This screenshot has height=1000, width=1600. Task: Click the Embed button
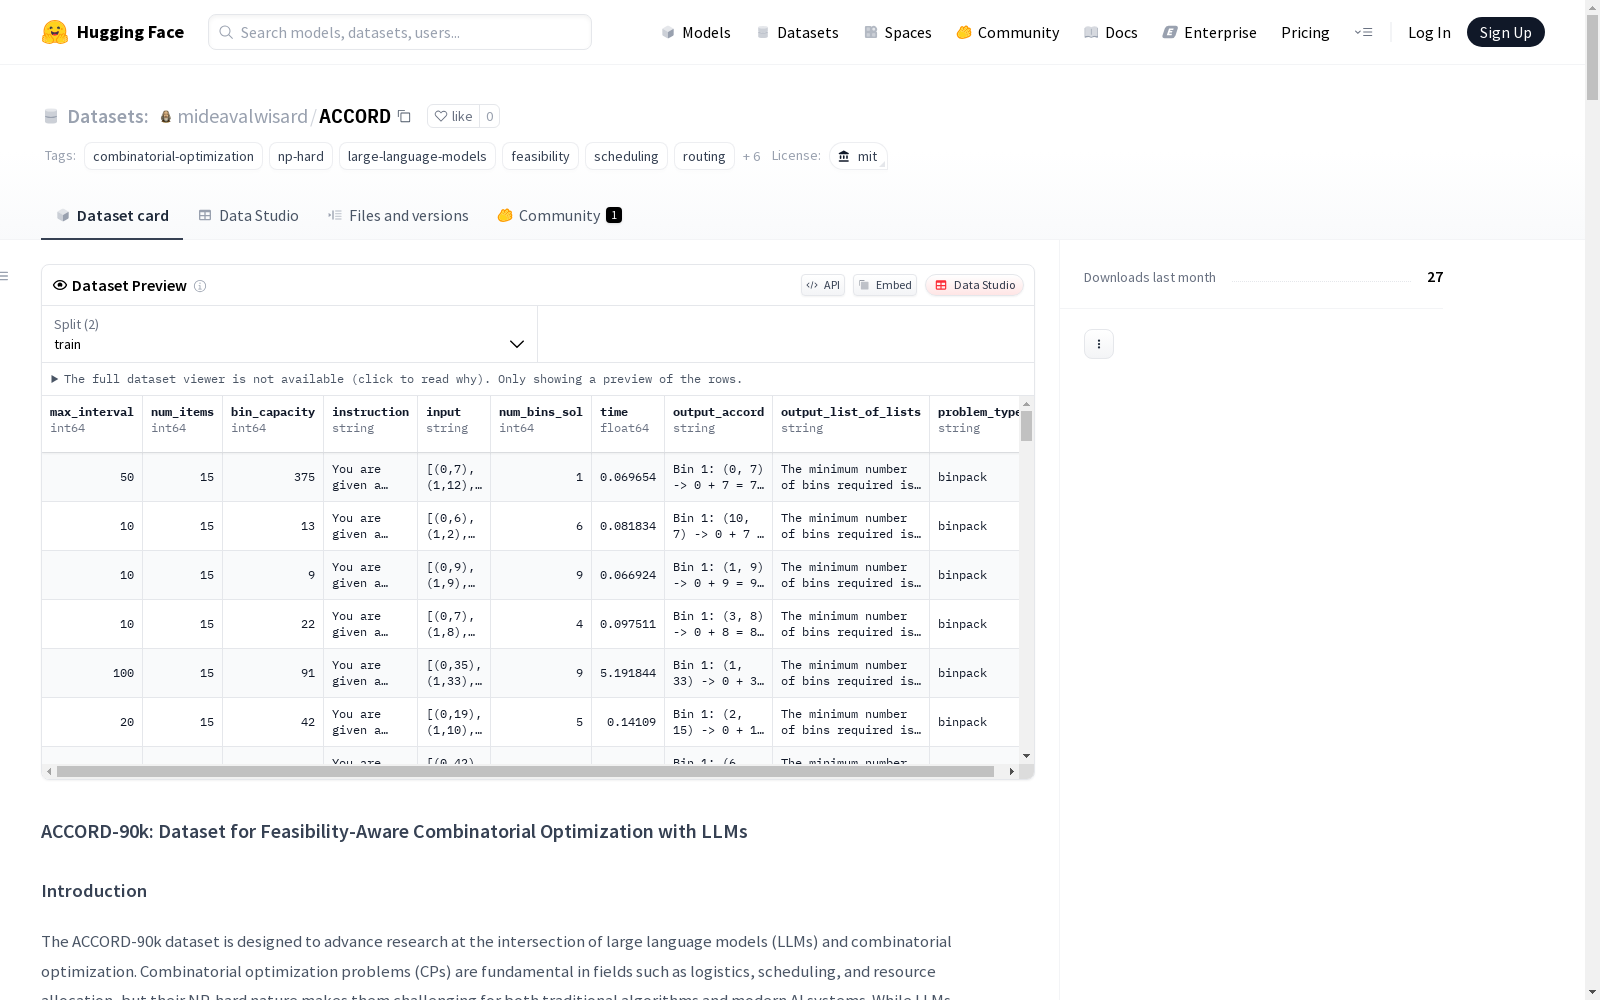(x=885, y=285)
